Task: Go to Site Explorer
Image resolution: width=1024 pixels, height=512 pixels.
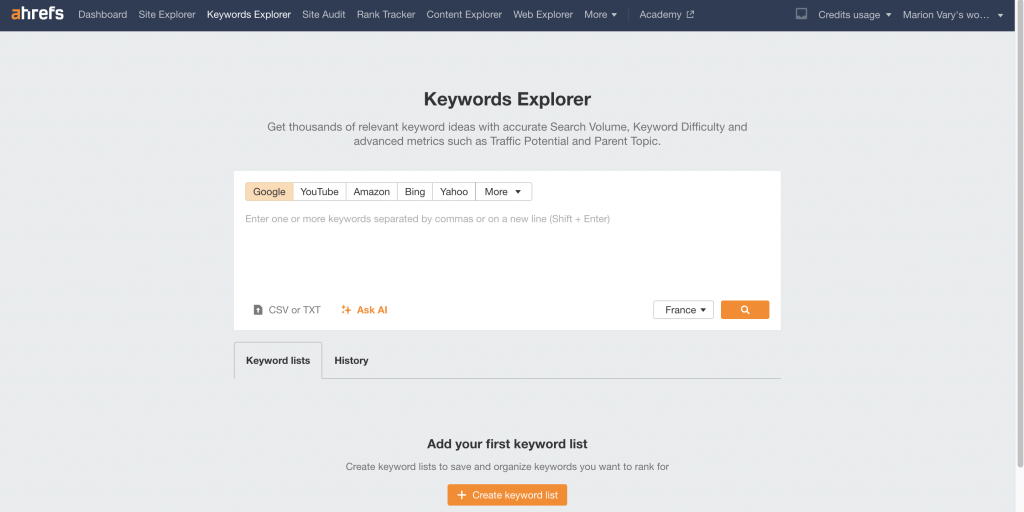Action: click(167, 14)
